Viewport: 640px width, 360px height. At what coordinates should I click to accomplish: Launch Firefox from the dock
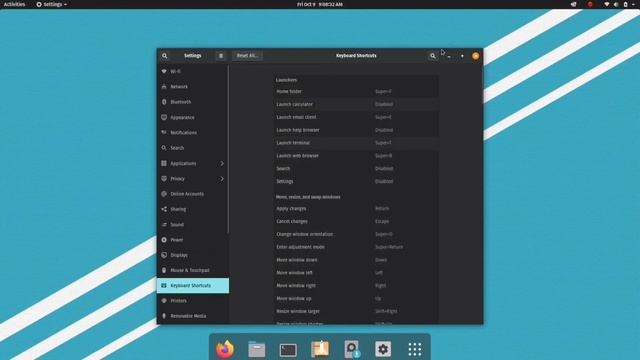coord(225,349)
